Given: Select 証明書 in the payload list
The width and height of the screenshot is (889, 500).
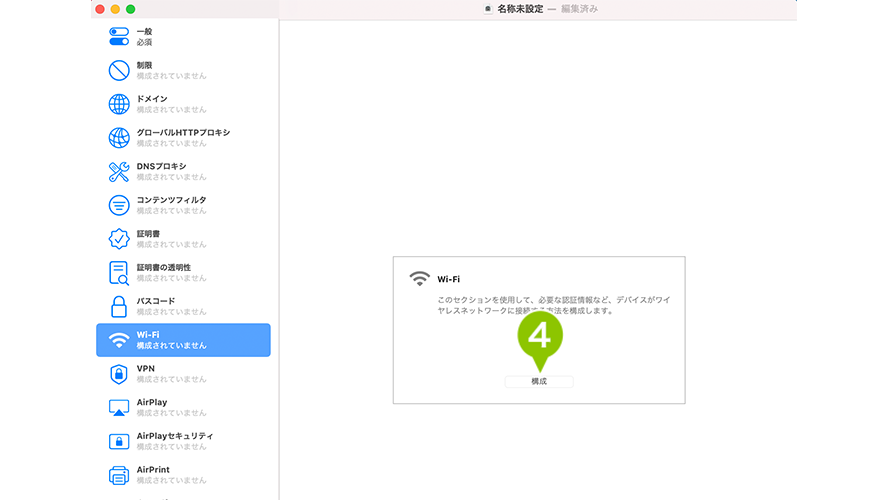Looking at the screenshot, I should tap(183, 239).
